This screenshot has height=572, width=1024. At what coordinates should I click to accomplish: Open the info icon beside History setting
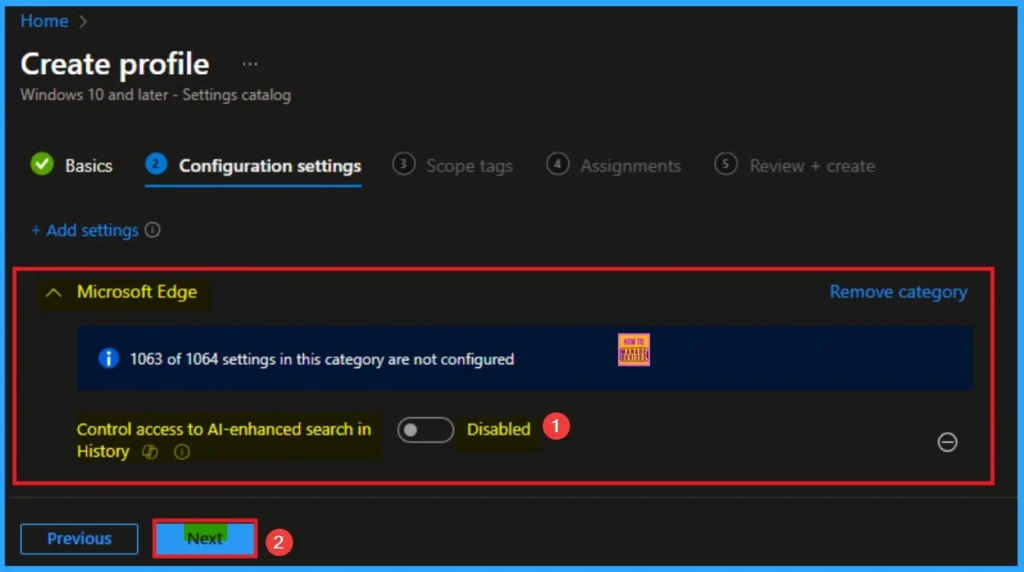pos(182,452)
